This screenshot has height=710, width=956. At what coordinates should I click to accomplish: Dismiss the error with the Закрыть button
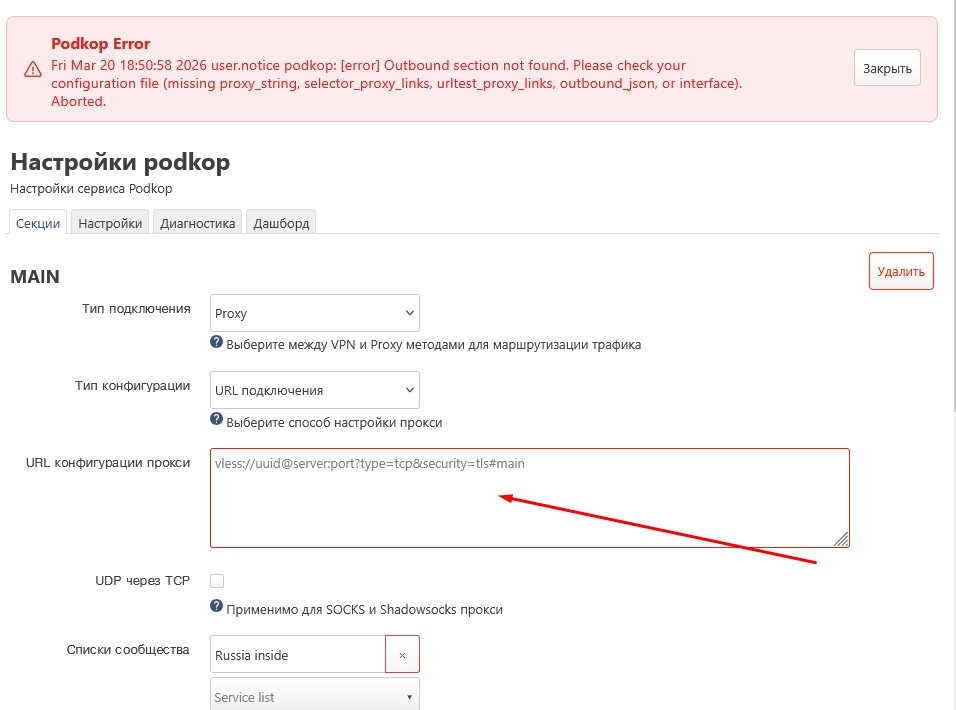coord(886,69)
